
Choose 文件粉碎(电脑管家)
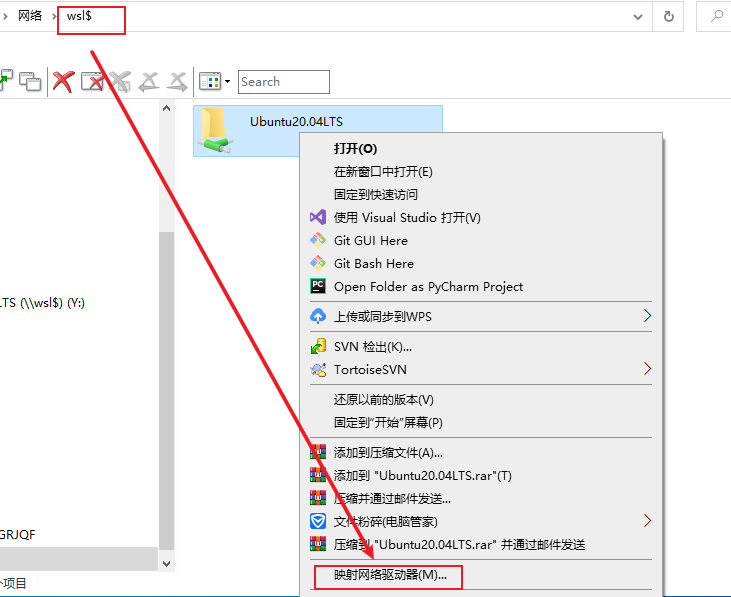pos(481,522)
